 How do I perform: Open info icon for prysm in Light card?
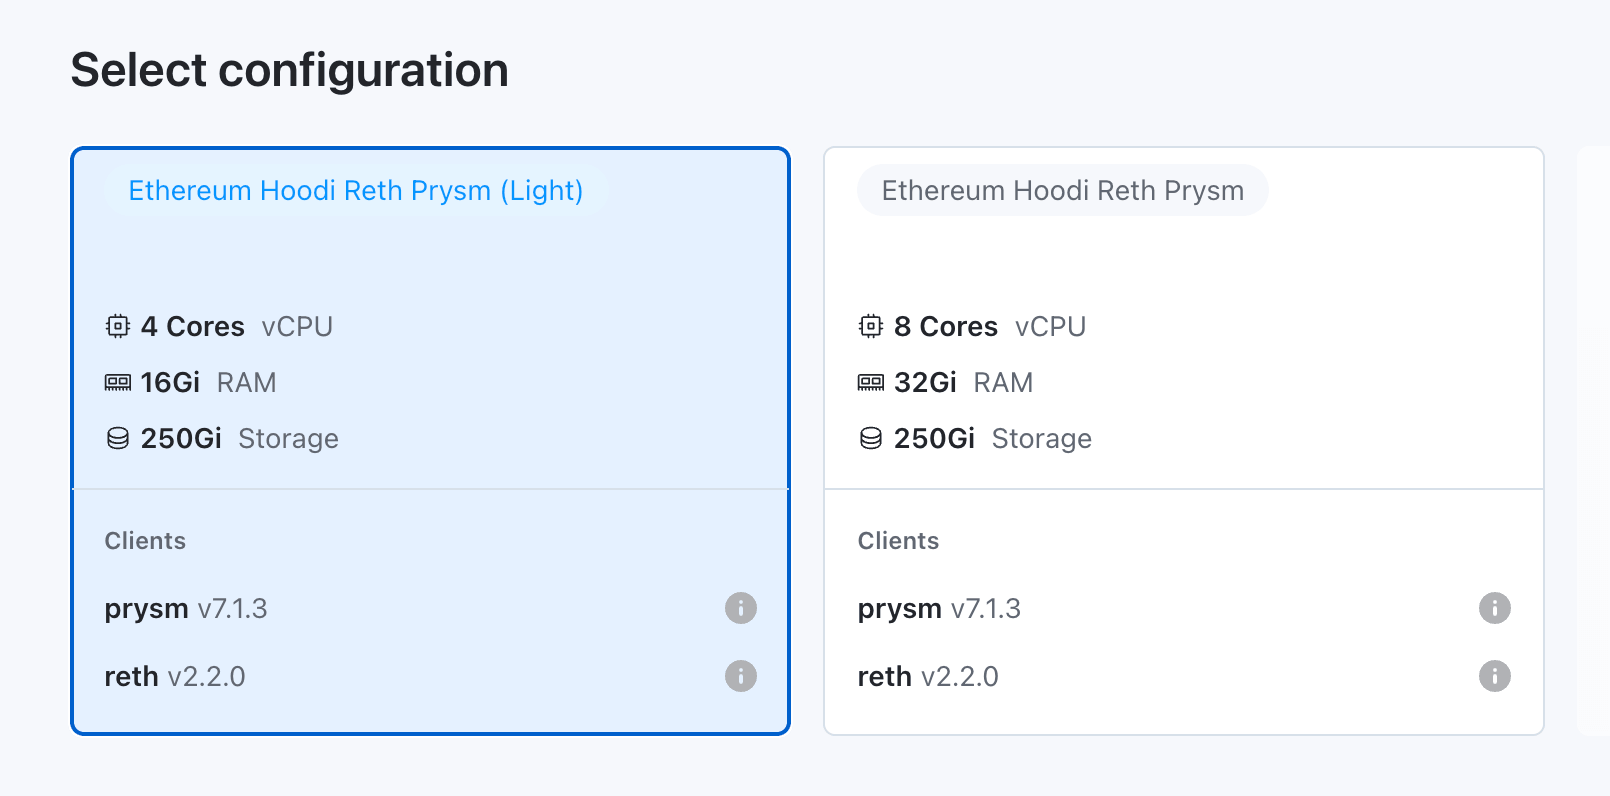[741, 608]
